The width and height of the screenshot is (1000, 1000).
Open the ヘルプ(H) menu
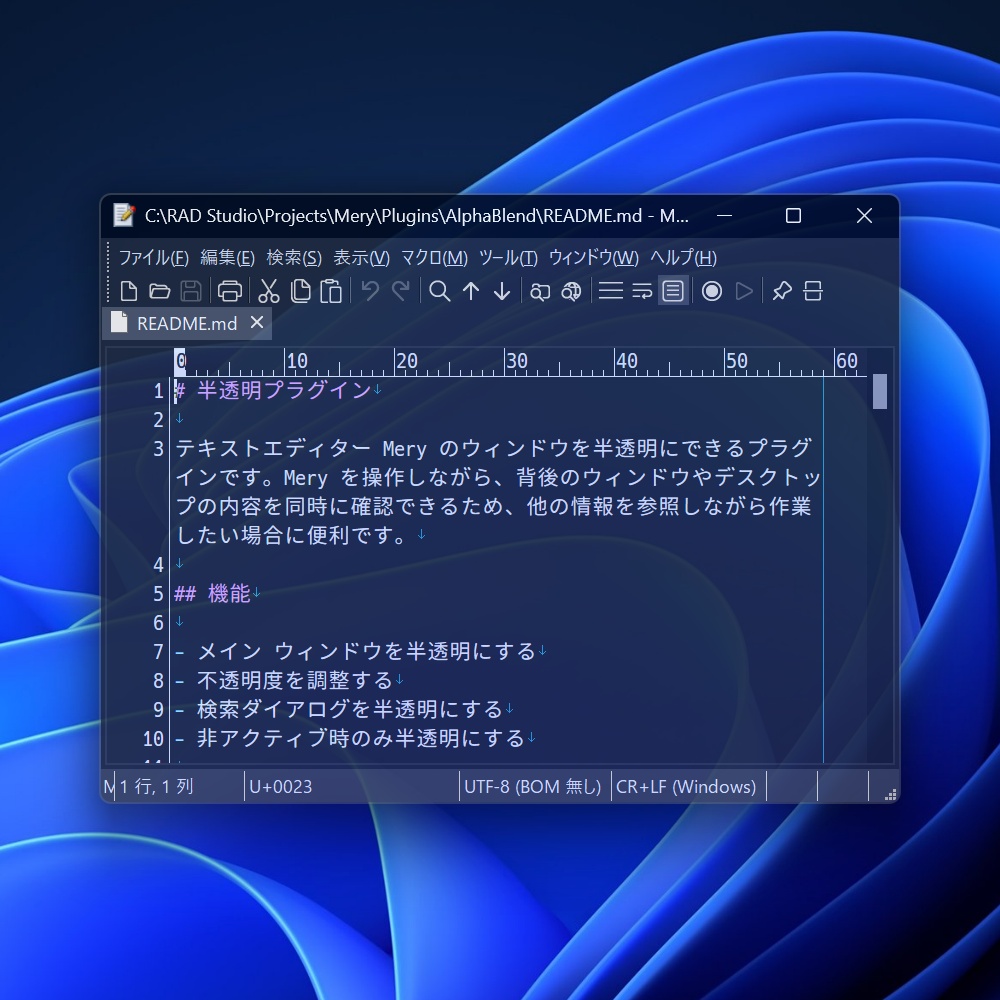(684, 258)
